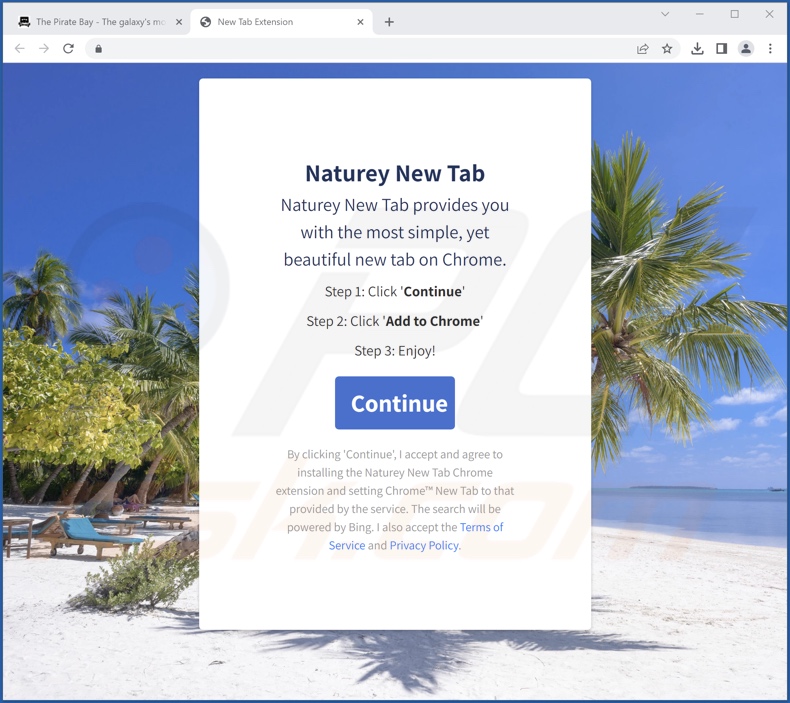Open the Privacy Policy link
The height and width of the screenshot is (703, 790).
tap(424, 545)
